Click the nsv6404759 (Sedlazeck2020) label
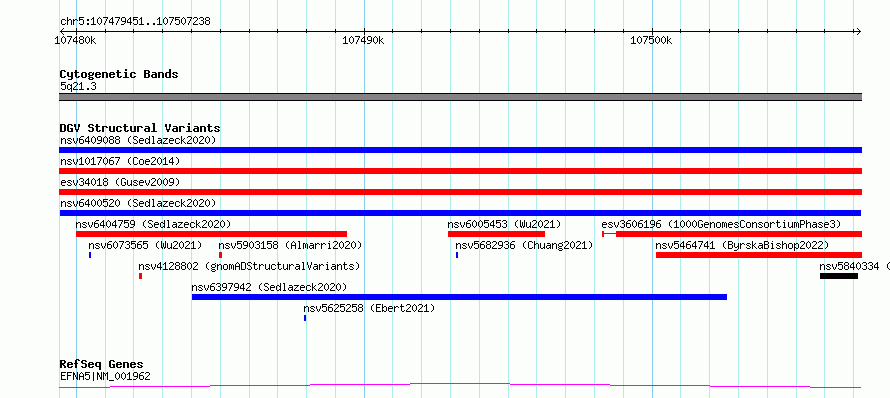890x398 pixels. 153,224
